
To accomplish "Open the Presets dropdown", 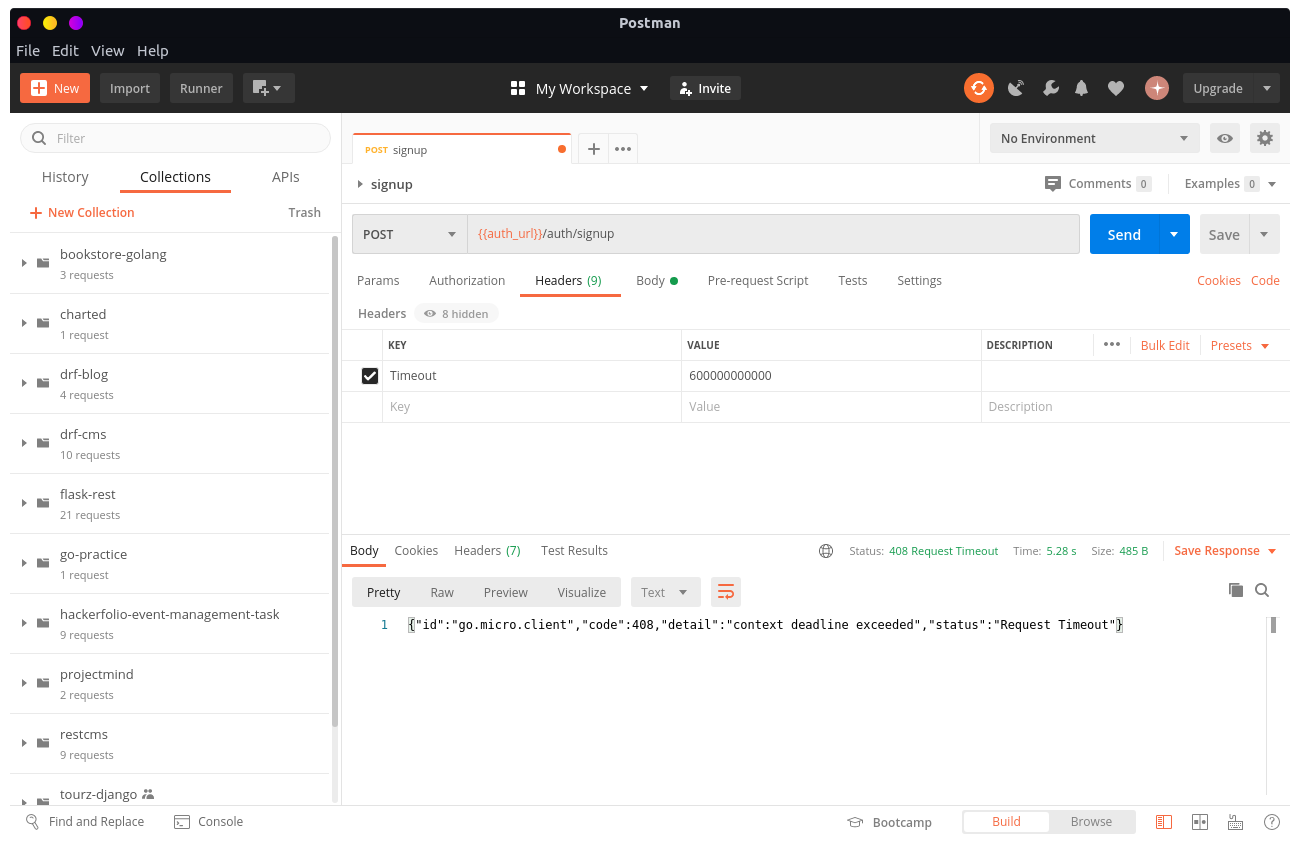I will point(1240,345).
